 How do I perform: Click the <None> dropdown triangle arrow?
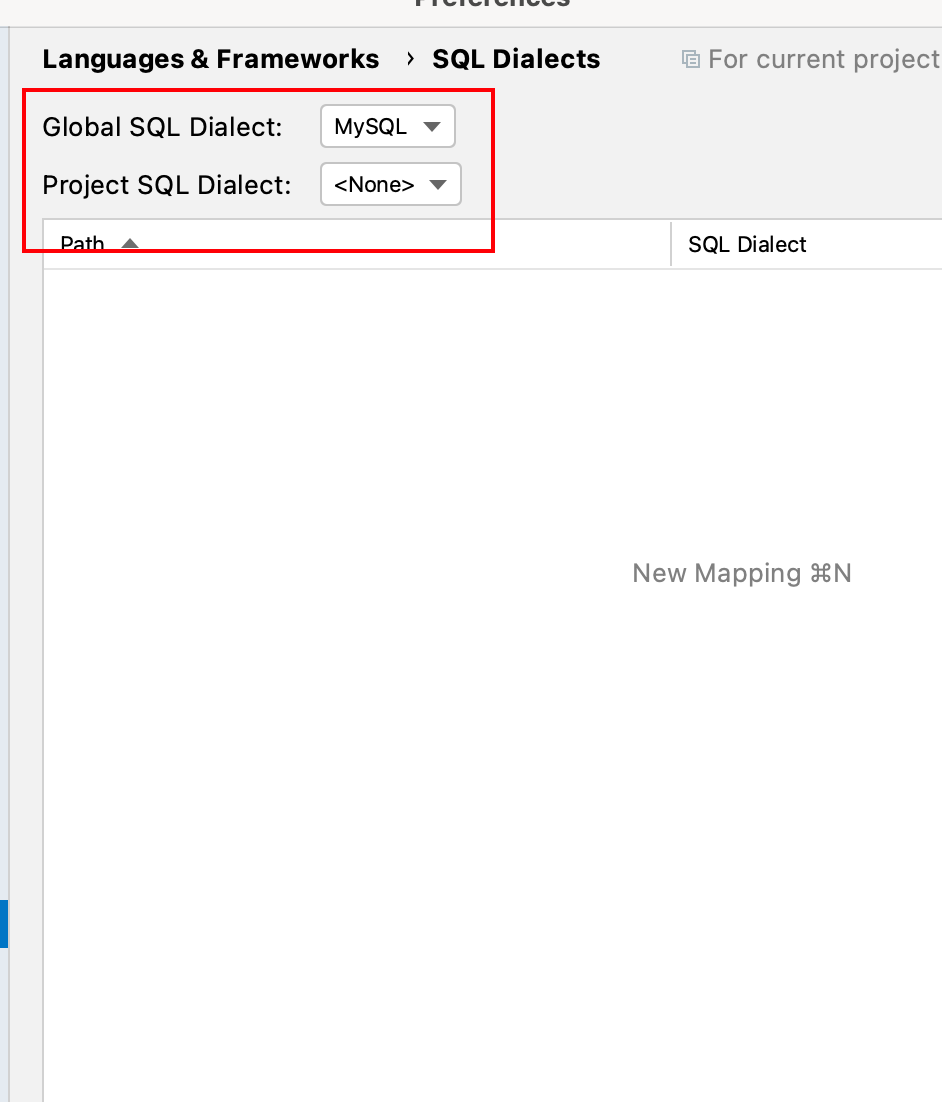click(438, 184)
